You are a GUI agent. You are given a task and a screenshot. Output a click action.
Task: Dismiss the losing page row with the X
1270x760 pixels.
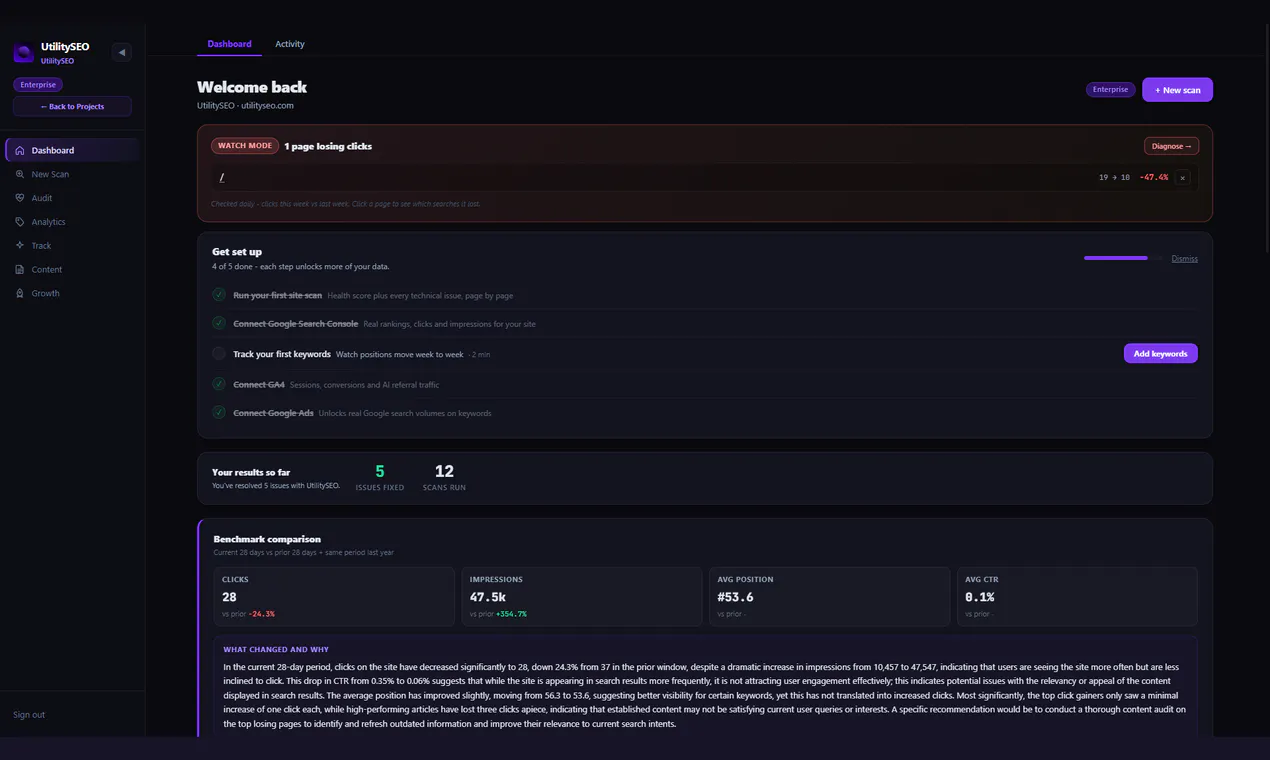pos(1182,178)
